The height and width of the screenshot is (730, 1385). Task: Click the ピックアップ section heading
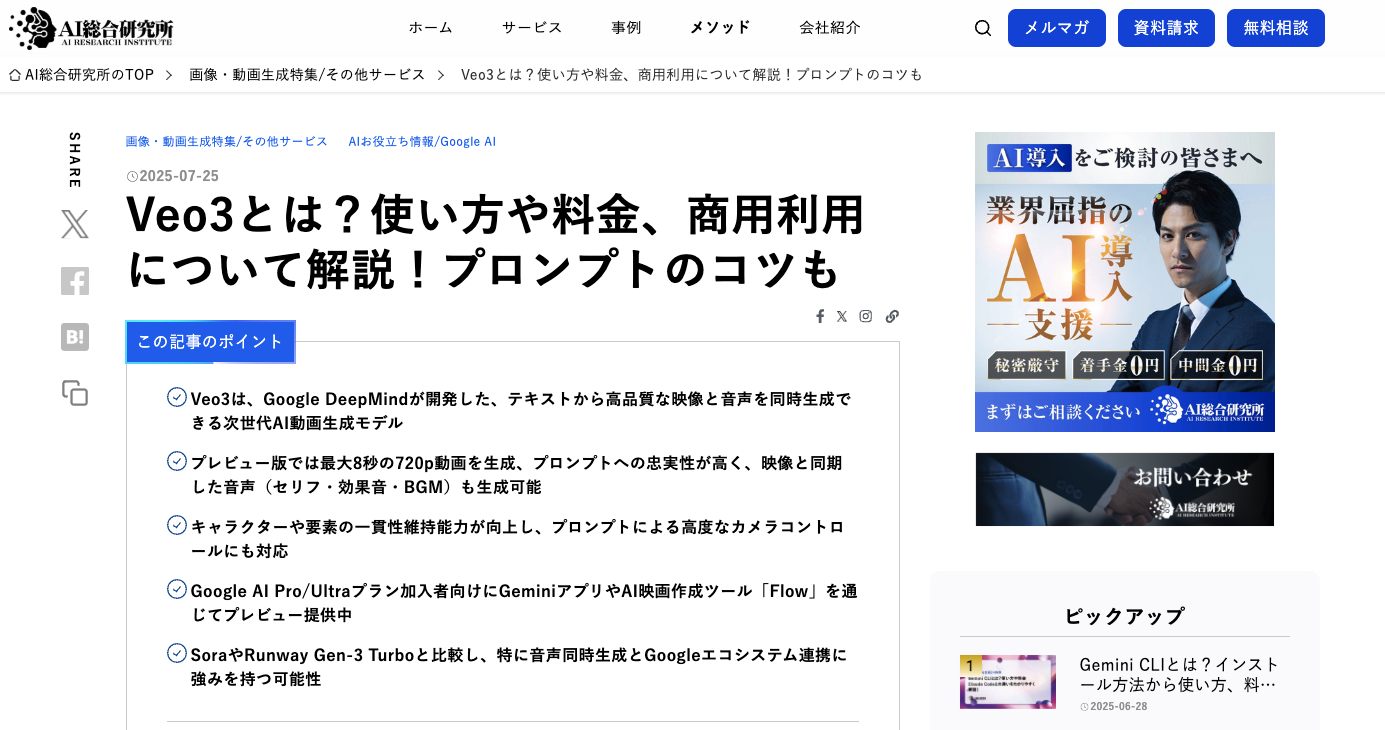[x=1125, y=616]
